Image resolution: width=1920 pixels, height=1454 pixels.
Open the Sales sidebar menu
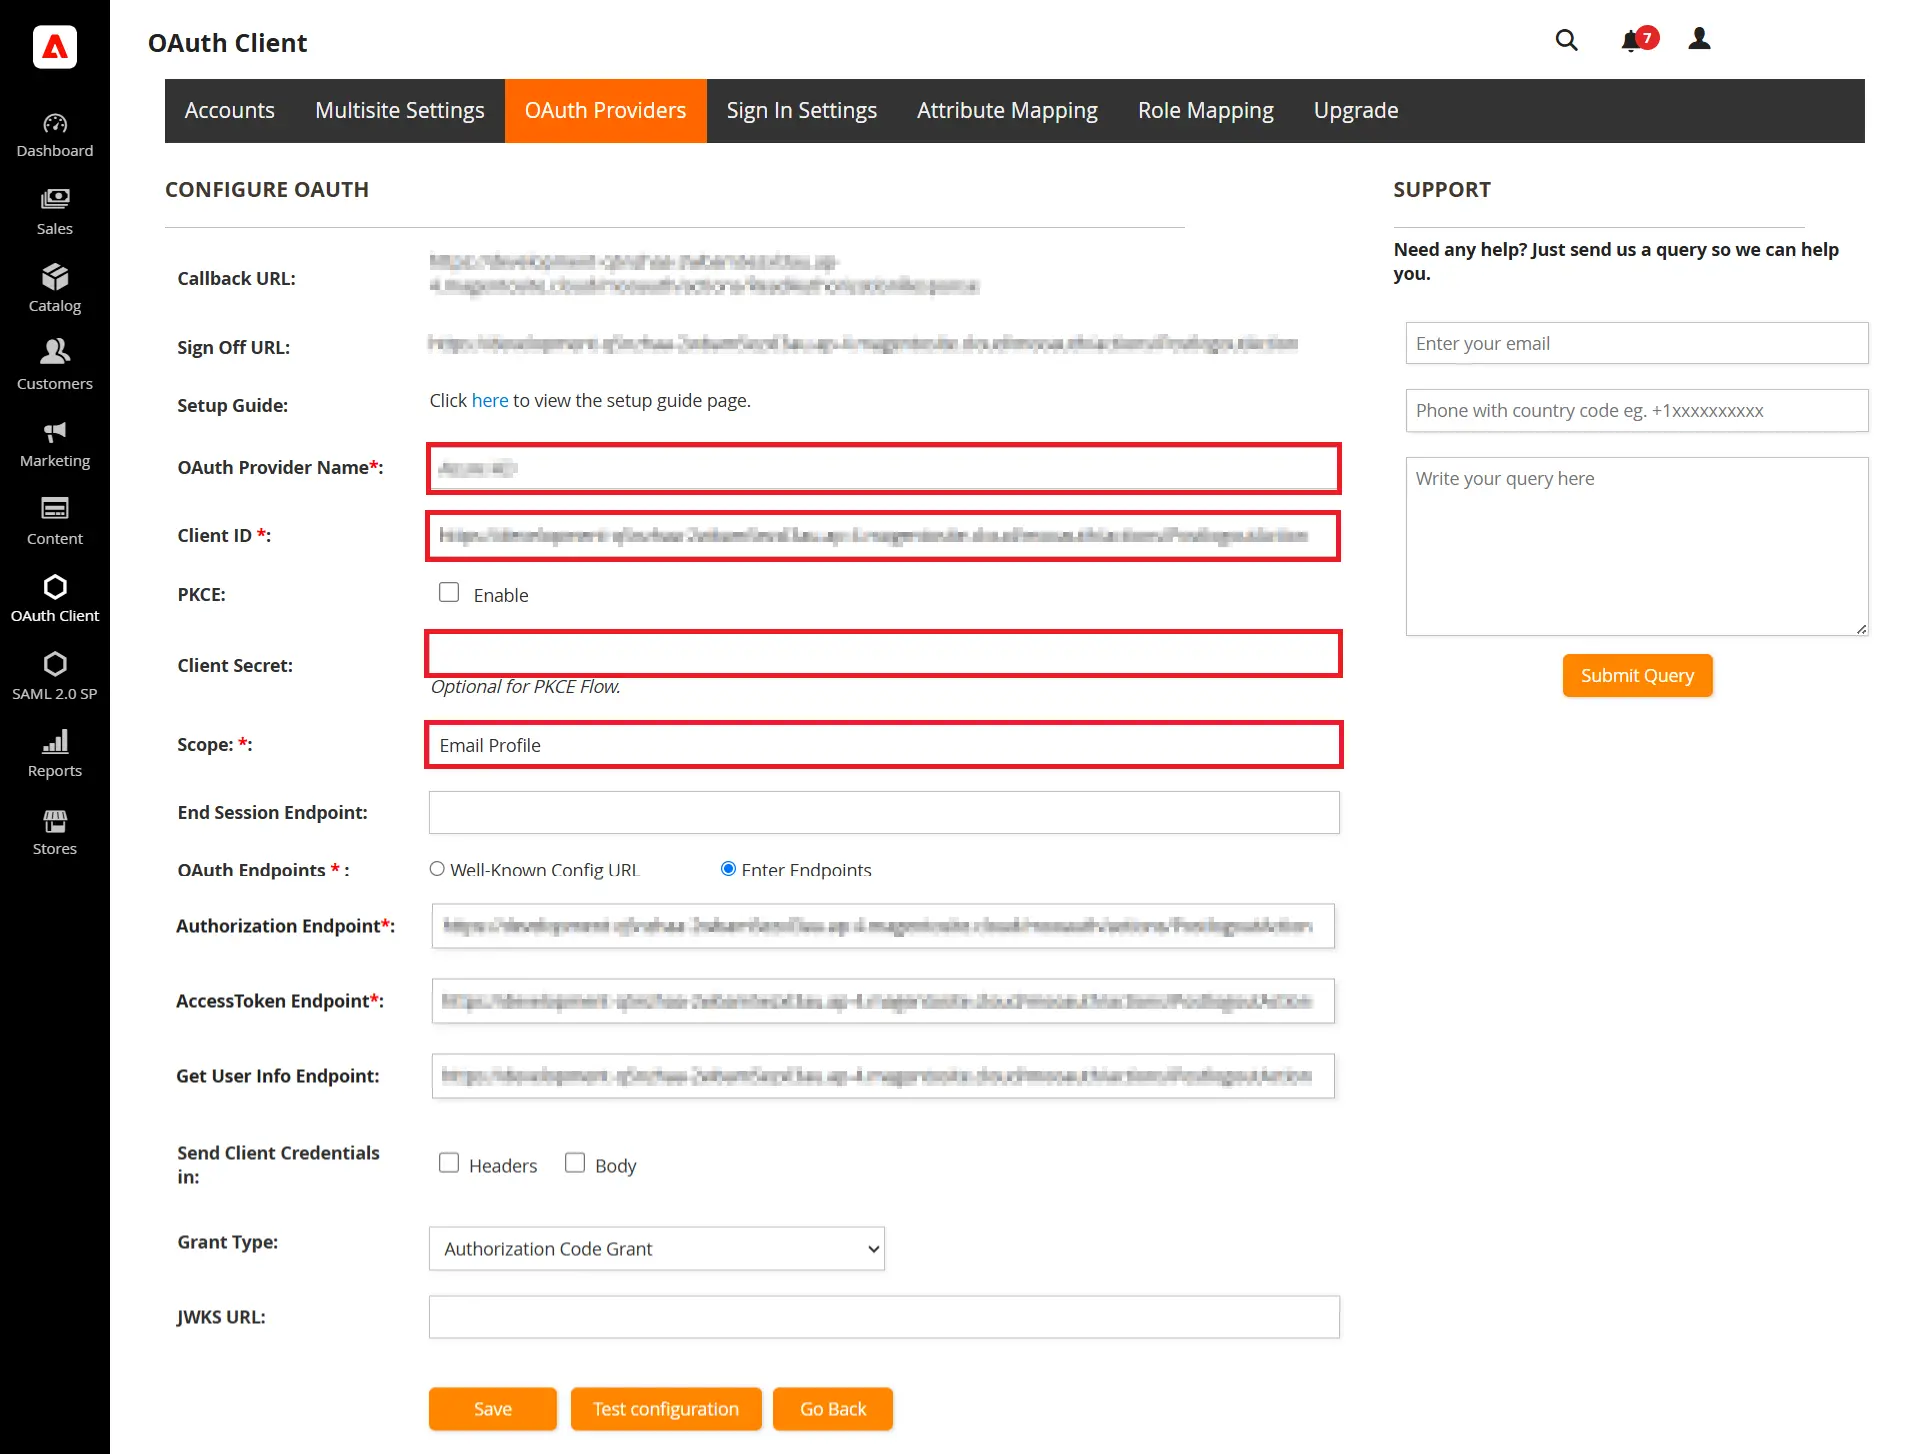(x=55, y=212)
